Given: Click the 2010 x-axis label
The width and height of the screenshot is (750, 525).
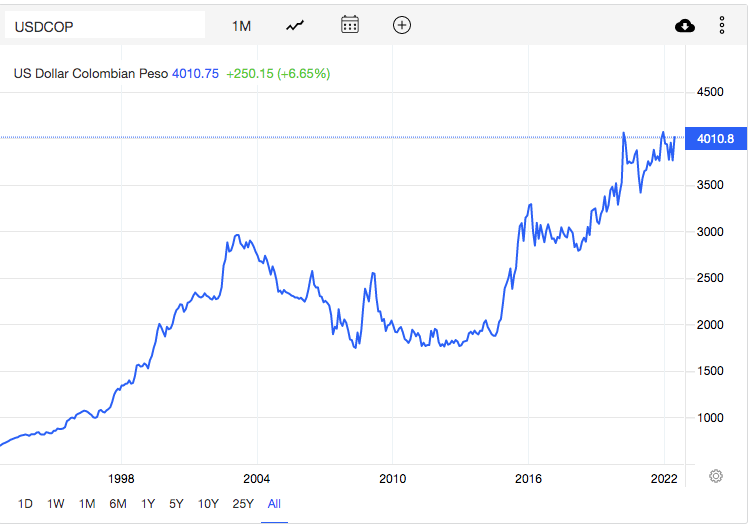Looking at the screenshot, I should click(392, 479).
